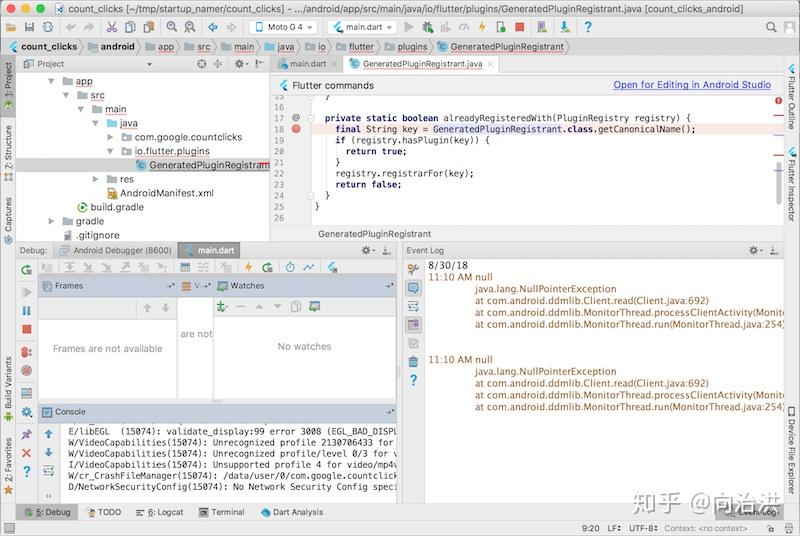Click the editor's vertical scrollbar thumb
Image resolution: width=800 pixels, height=536 pixels.
point(779,183)
